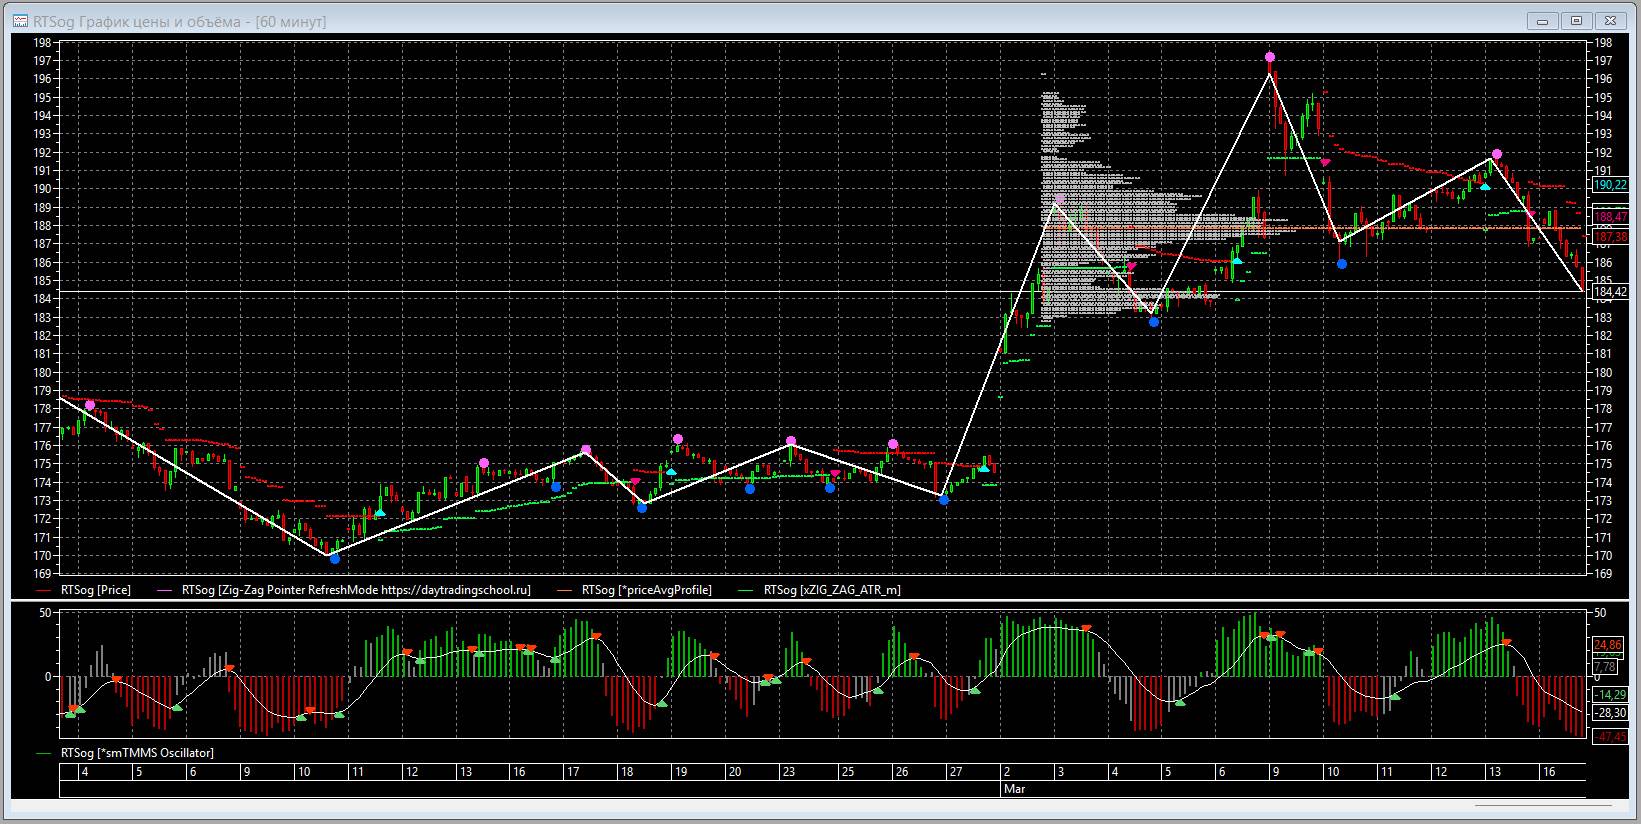Click the pink zig-zag marker at the 197 peak
This screenshot has width=1641, height=824.
(1269, 57)
